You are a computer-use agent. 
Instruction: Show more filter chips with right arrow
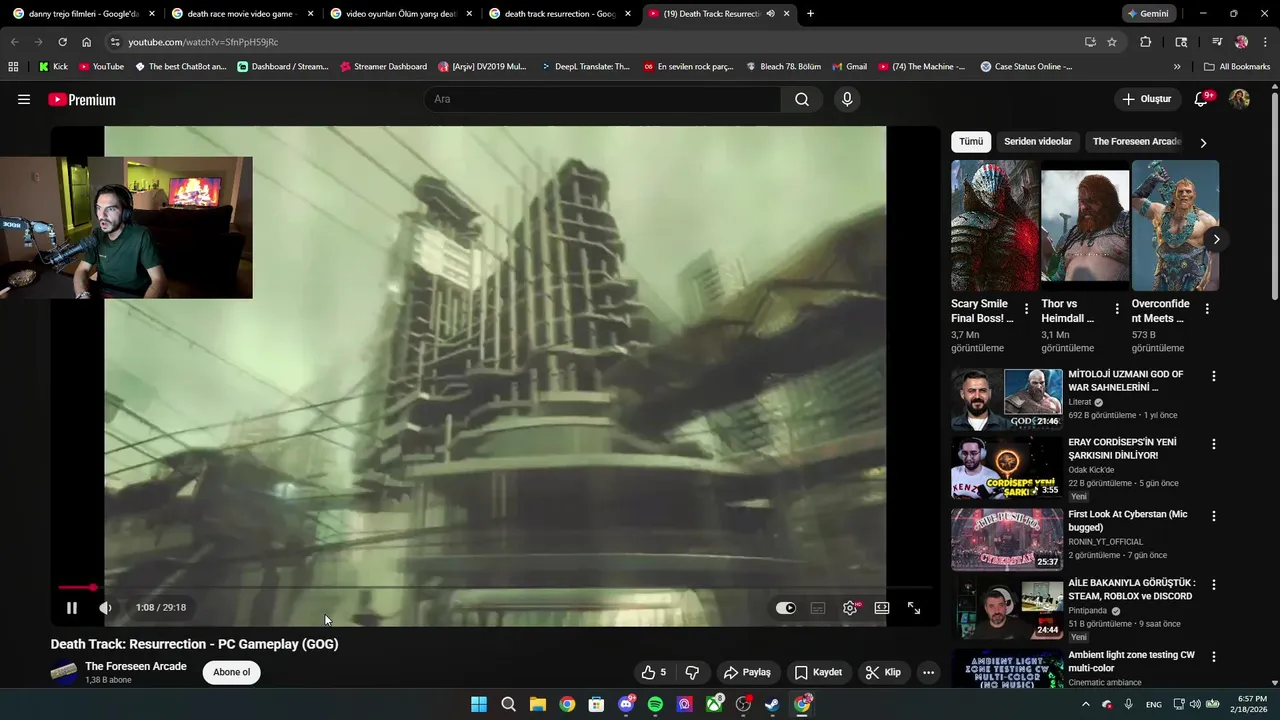[x=1203, y=143]
